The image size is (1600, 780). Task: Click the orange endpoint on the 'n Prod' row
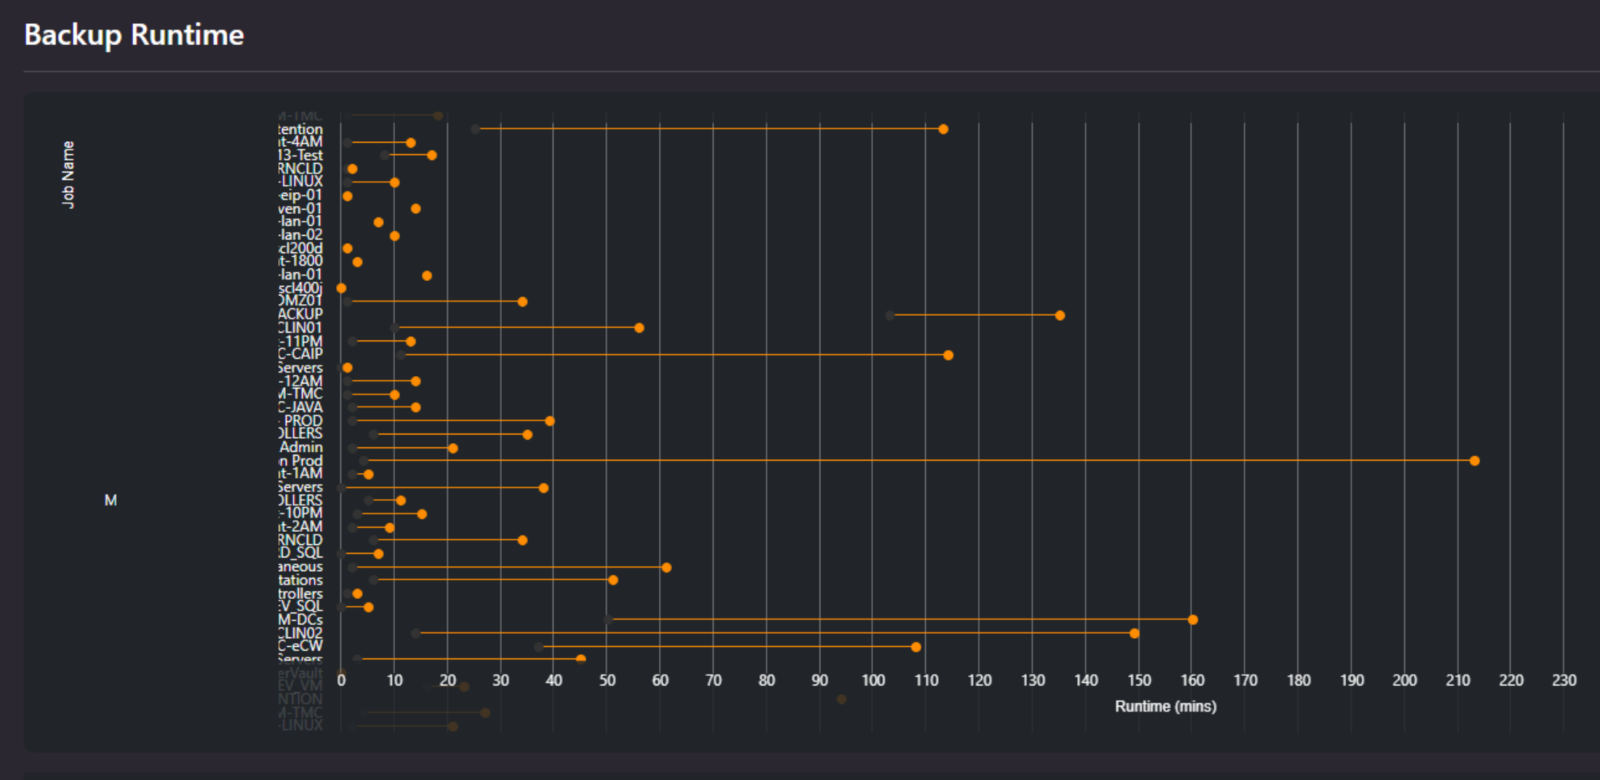click(1474, 461)
